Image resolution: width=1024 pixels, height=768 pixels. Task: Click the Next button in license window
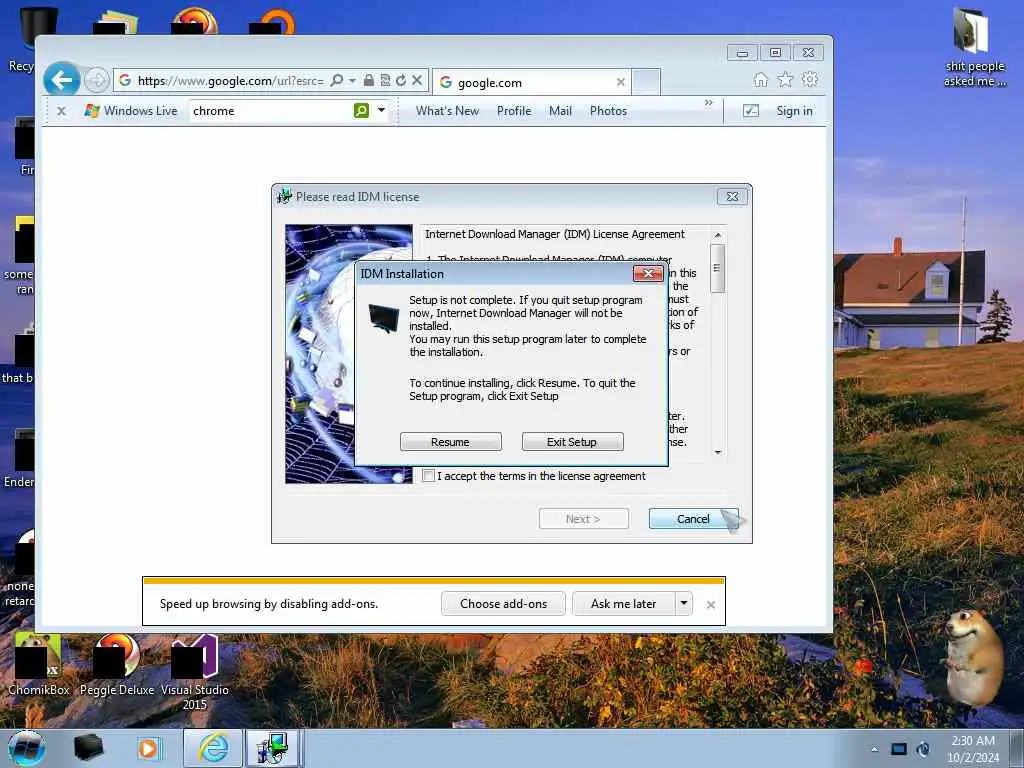coord(583,519)
